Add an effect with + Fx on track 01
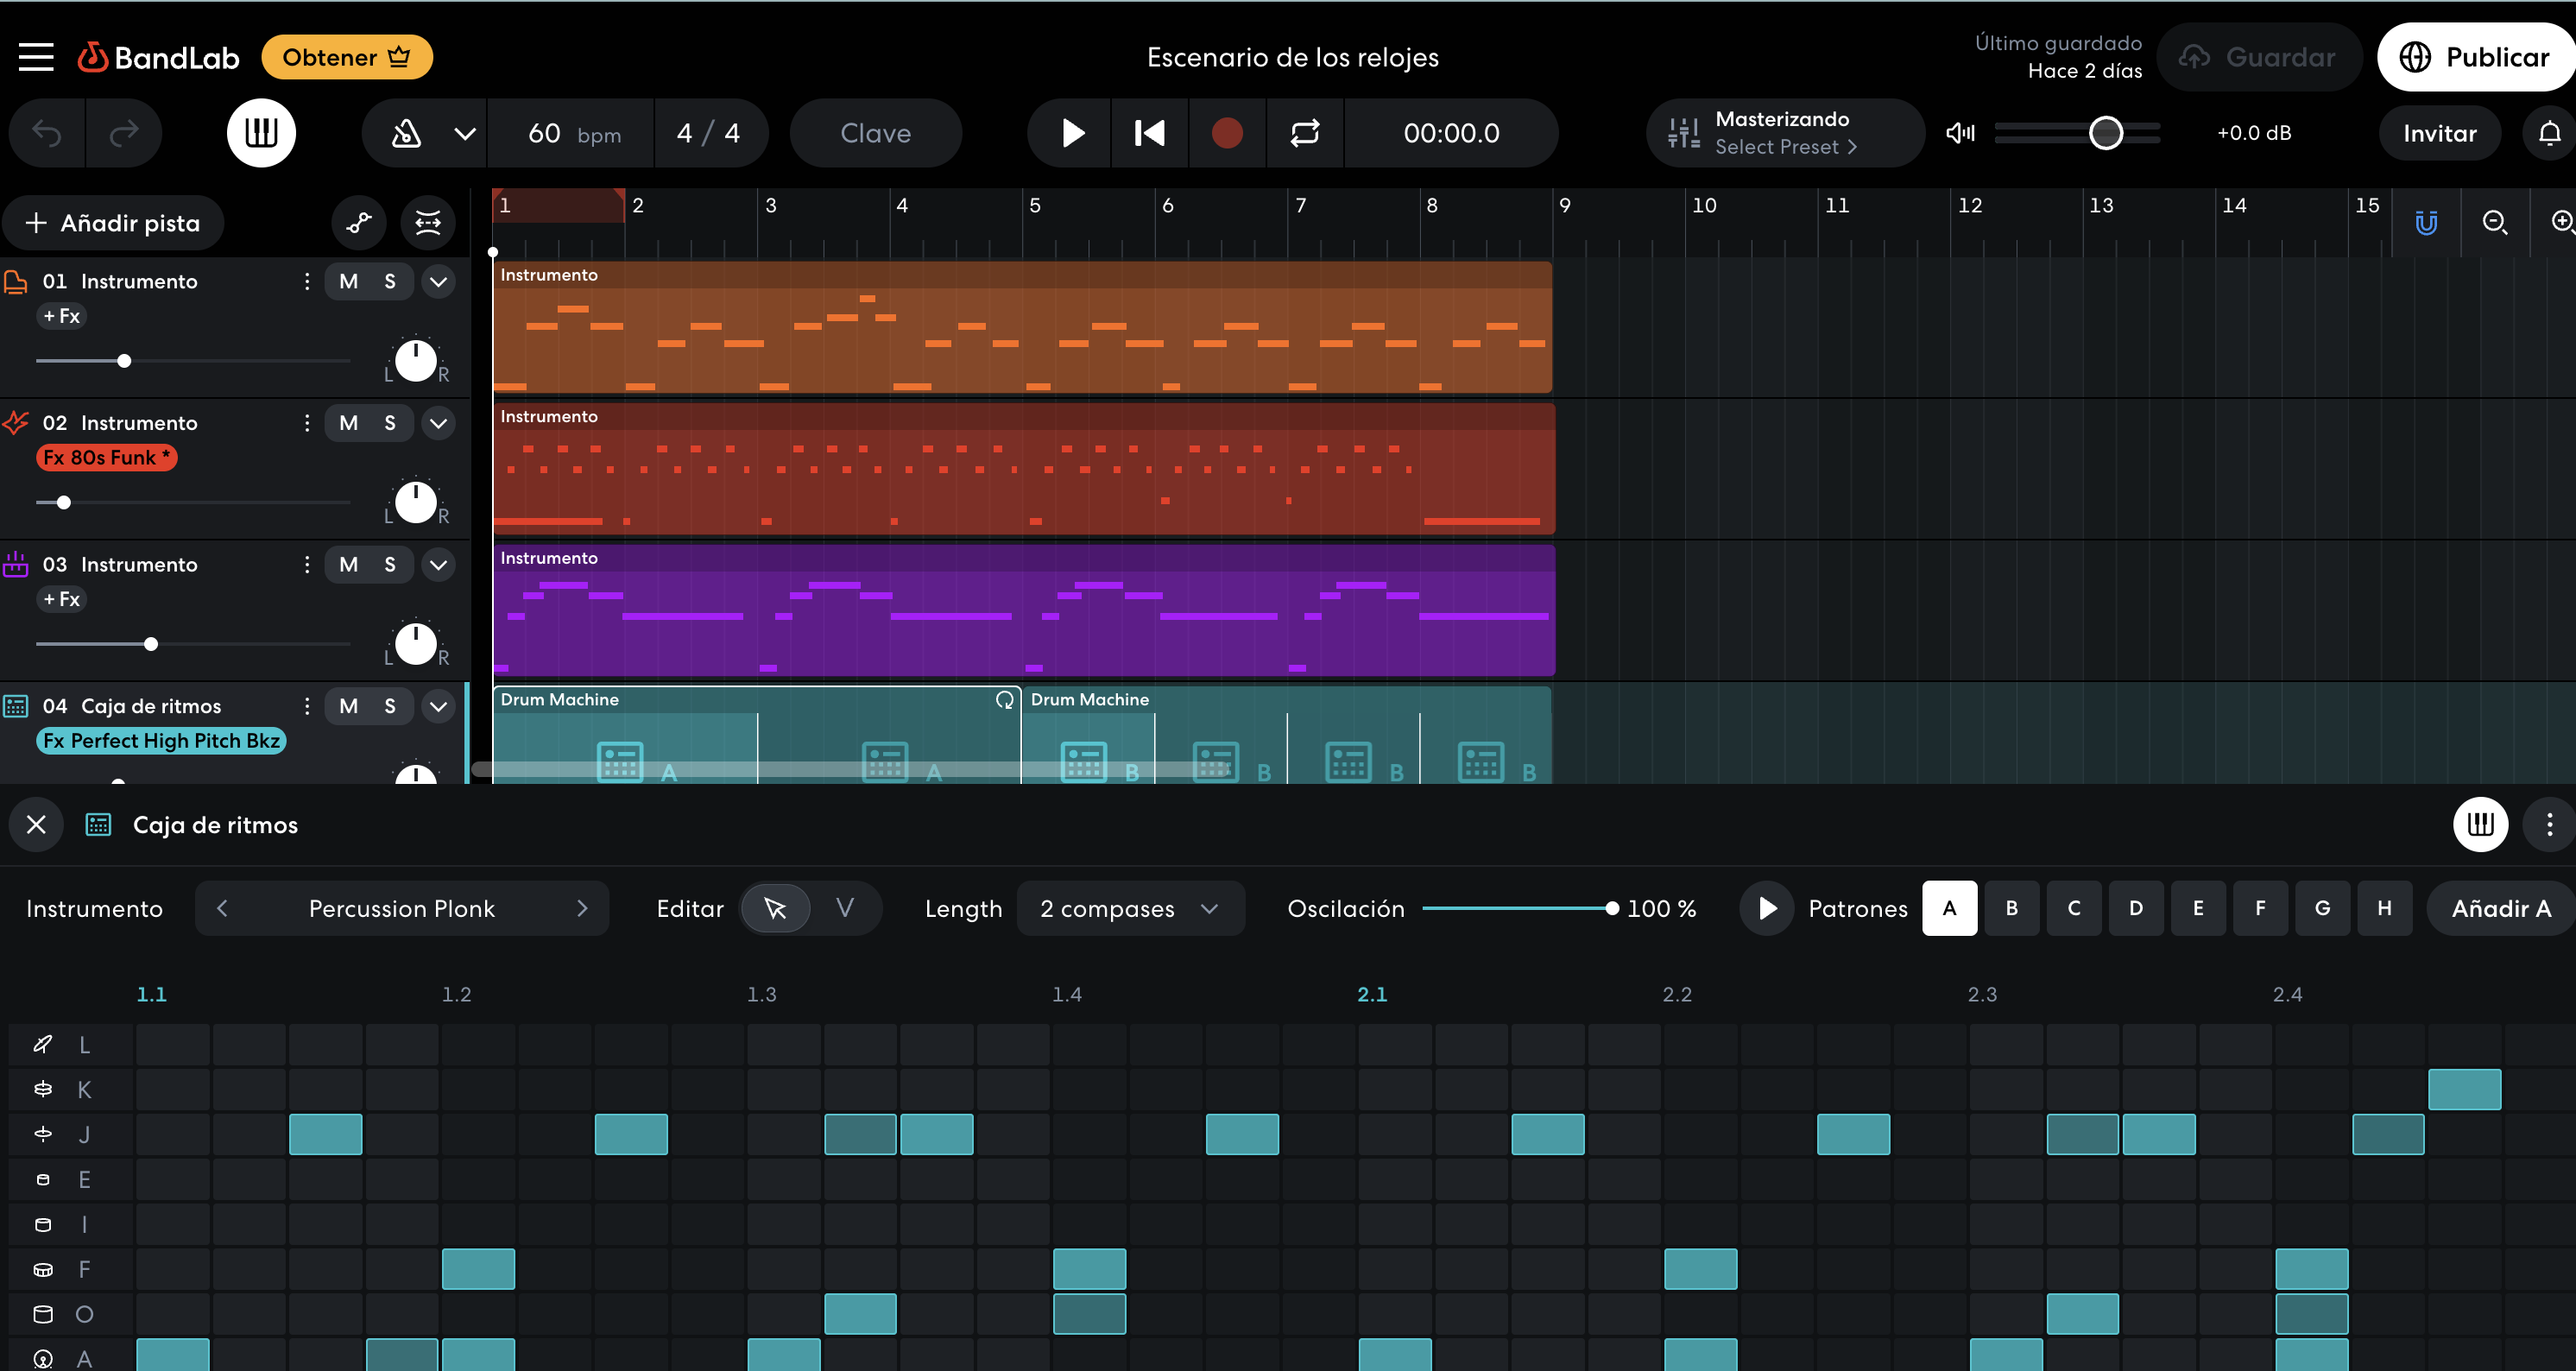2576x1371 pixels. (62, 316)
